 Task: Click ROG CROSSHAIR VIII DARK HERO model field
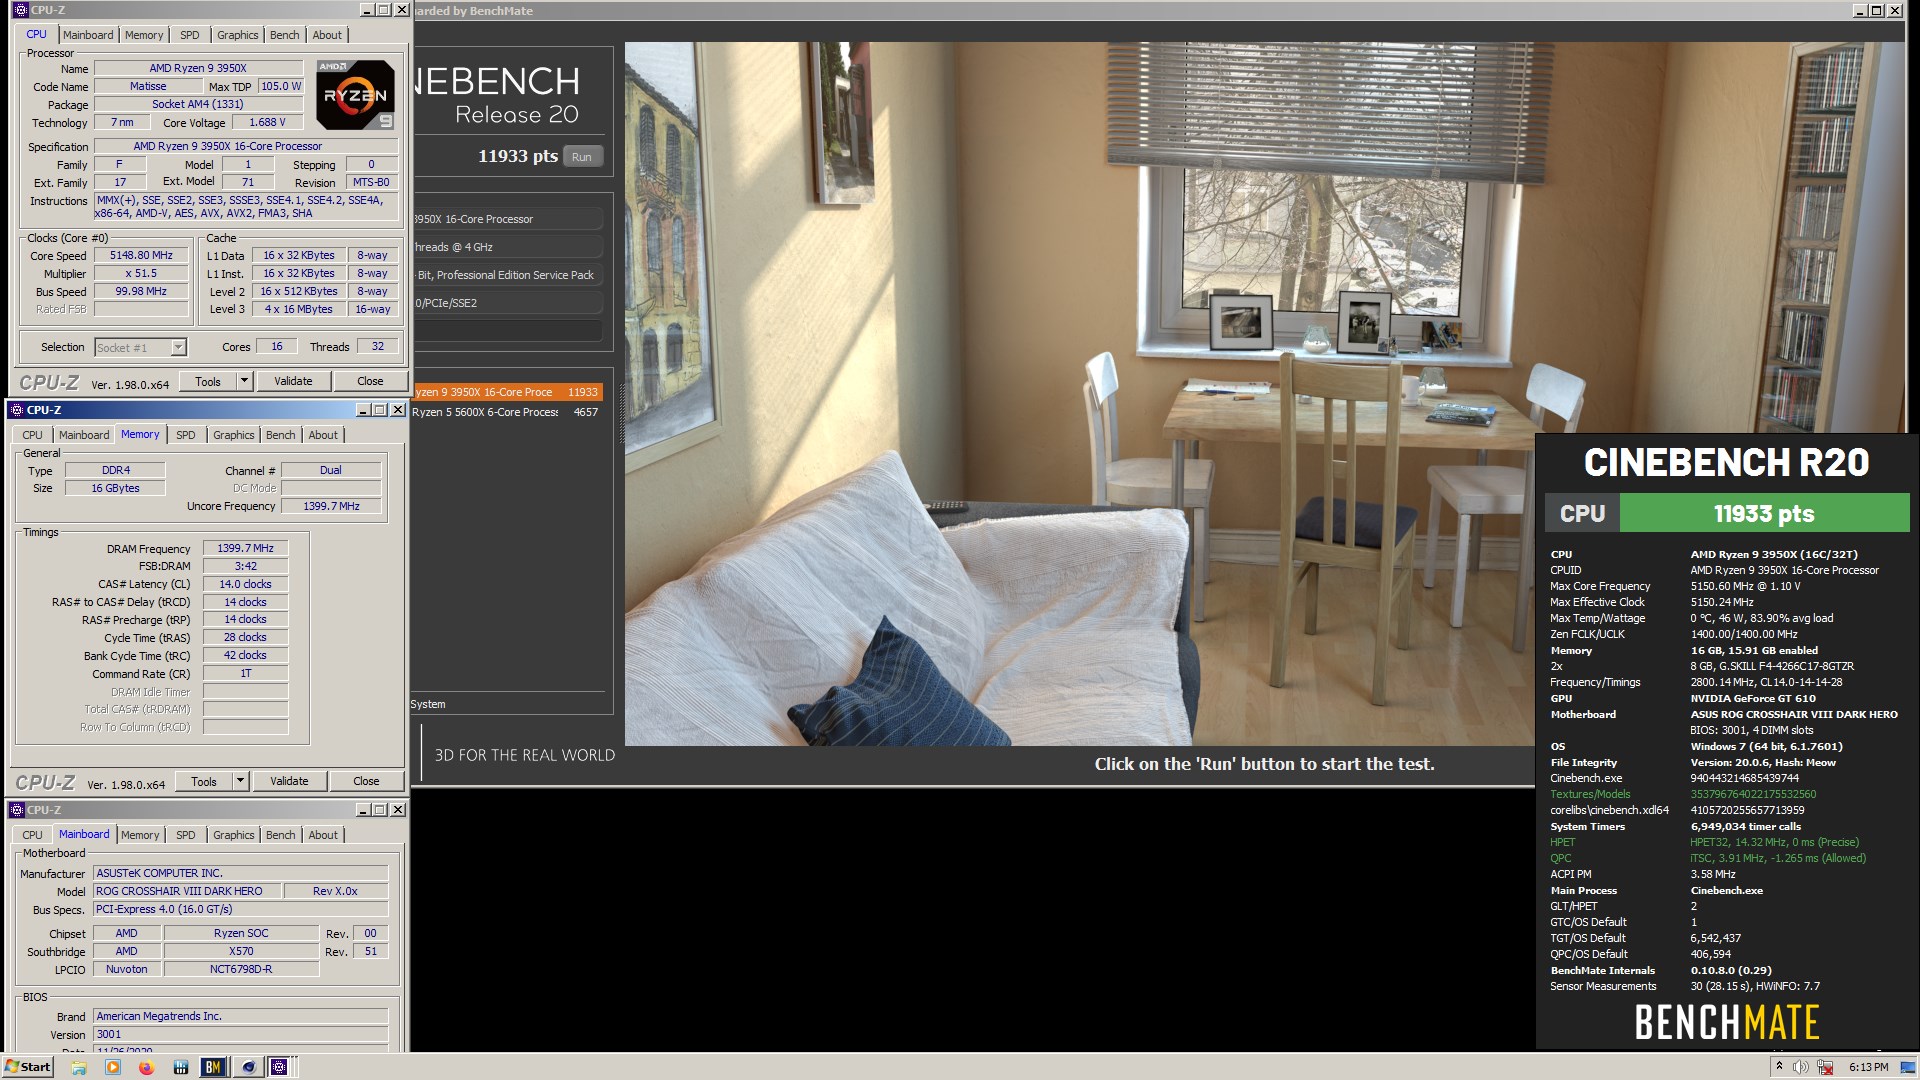tap(186, 891)
